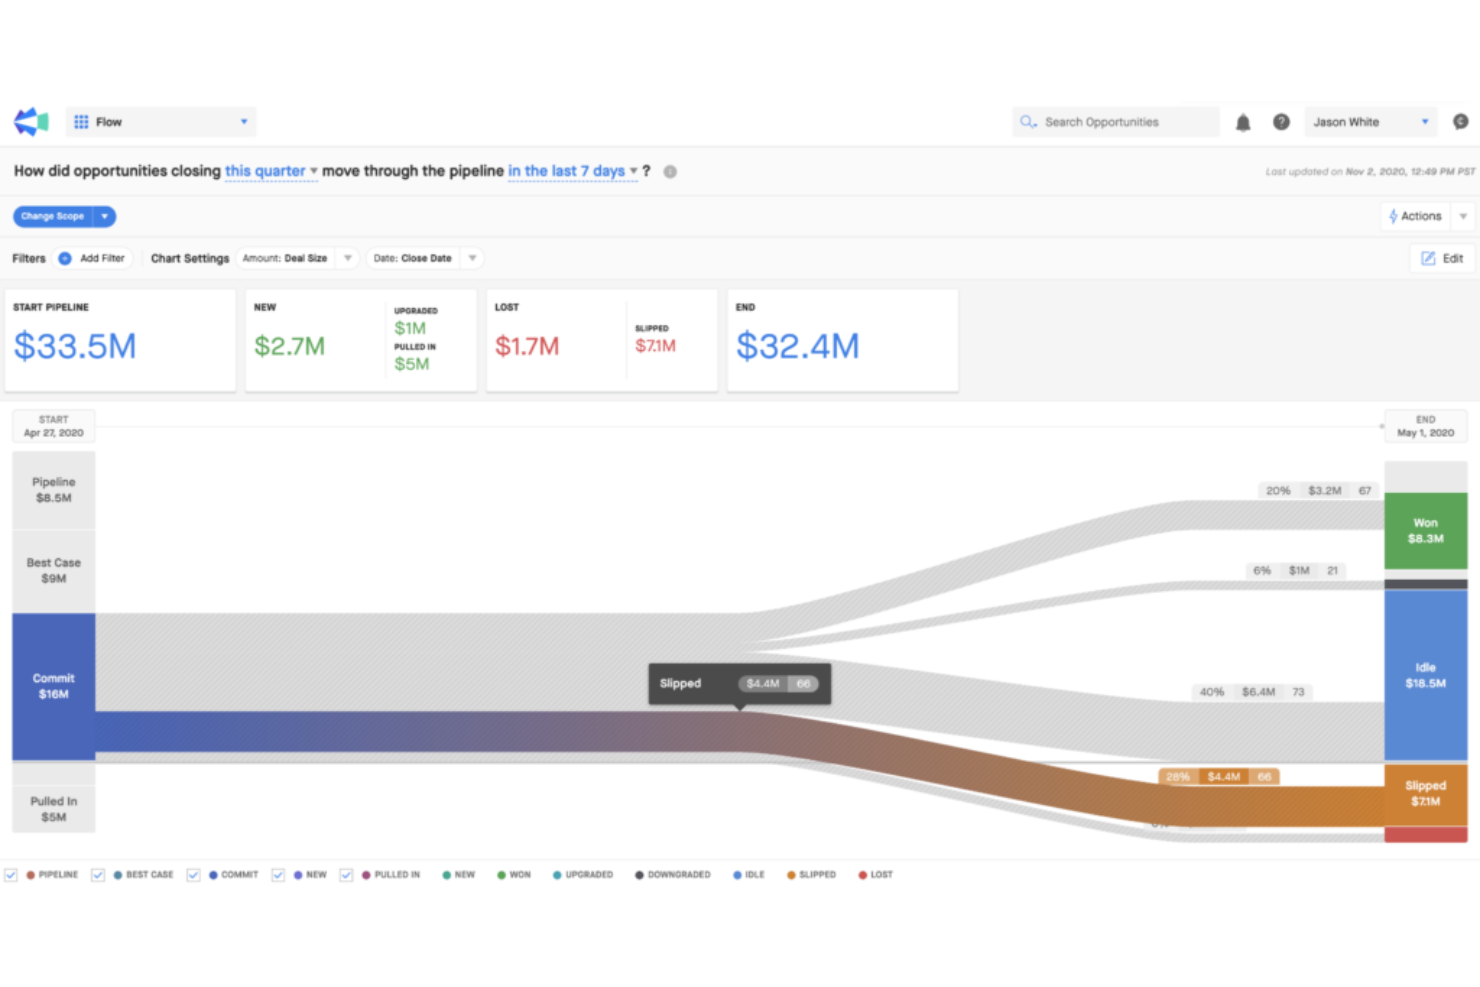Viewport: 1480px width, 987px height.
Task: Click the Actions button
Action: [x=1415, y=216]
